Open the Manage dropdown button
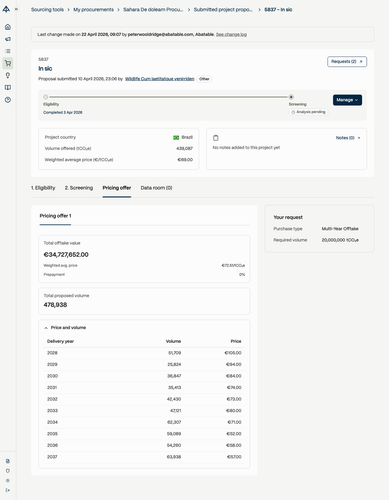 347,100
